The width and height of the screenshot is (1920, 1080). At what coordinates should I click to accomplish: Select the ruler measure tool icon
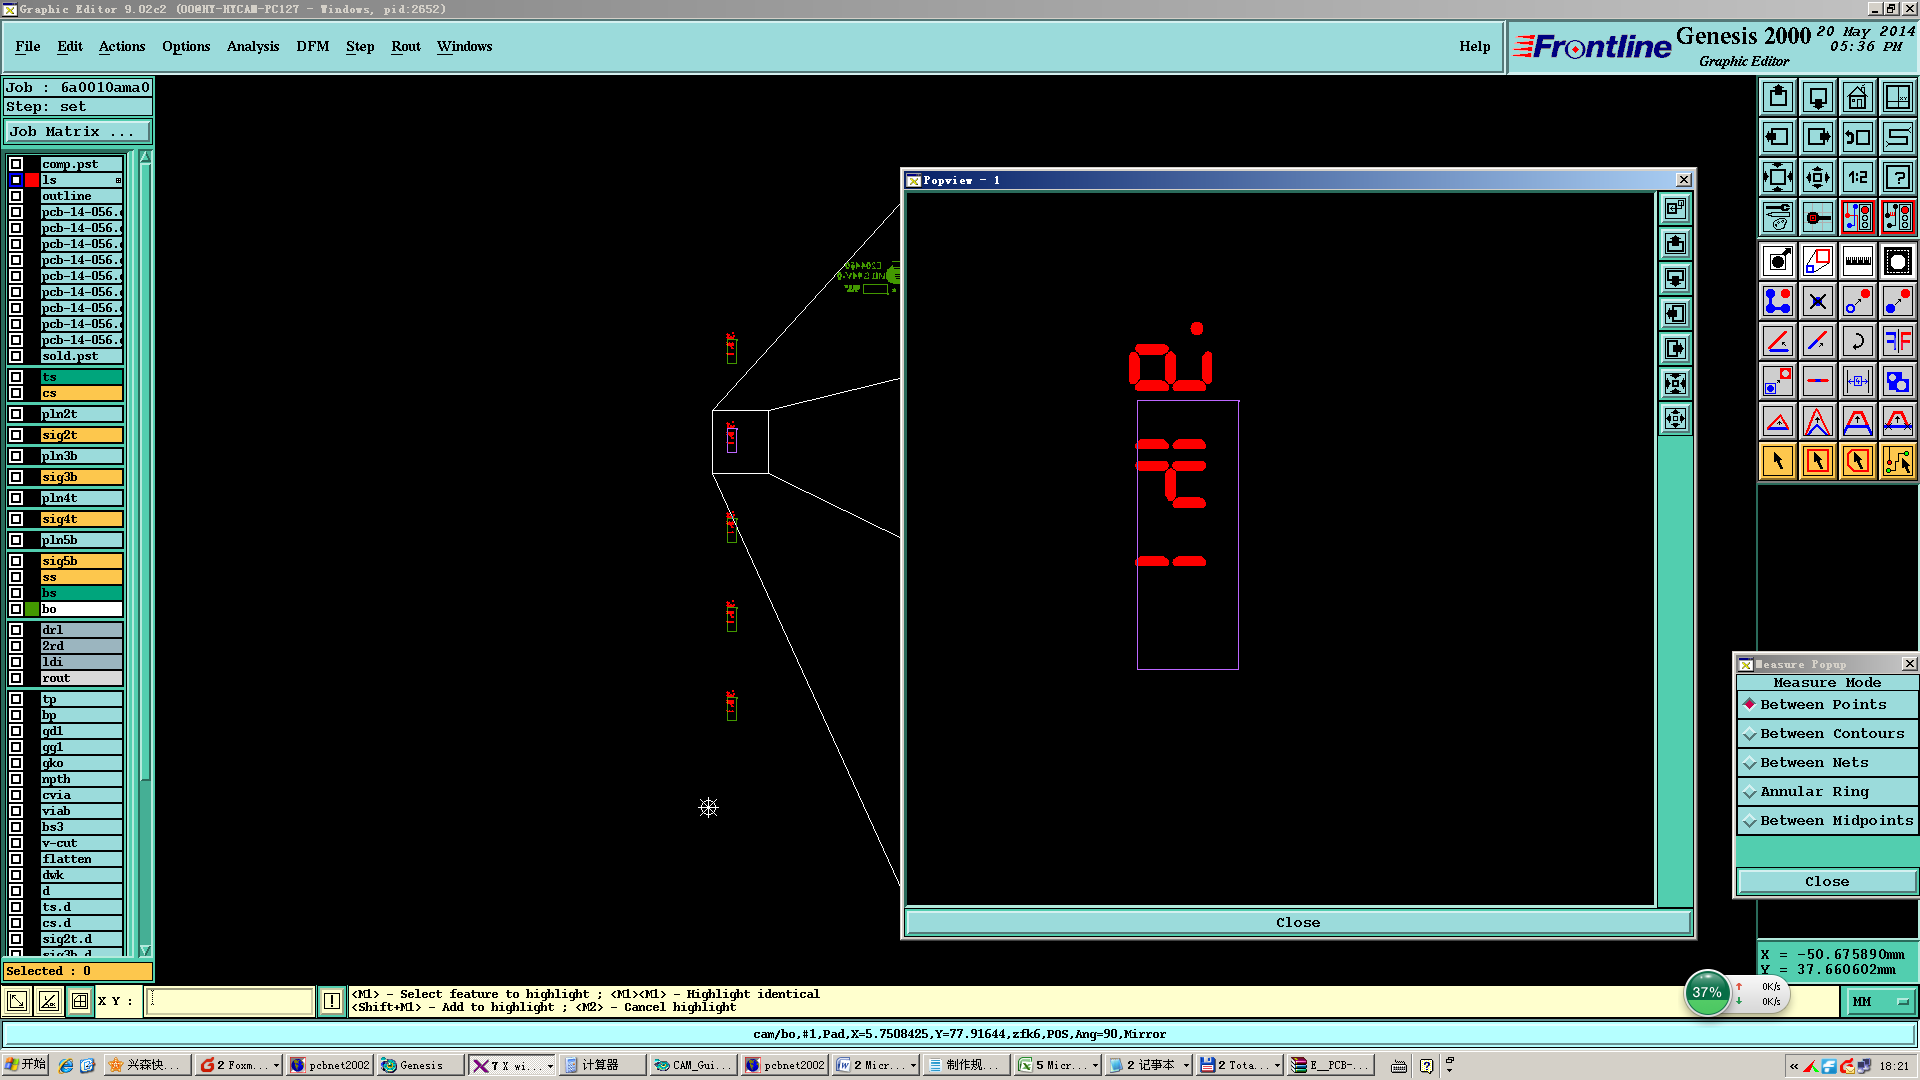[x=1857, y=262]
